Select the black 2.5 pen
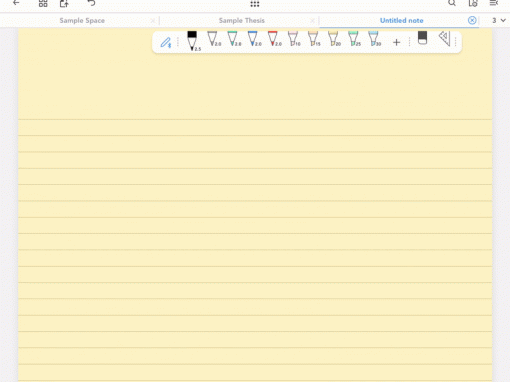Screen dimensions: 510x382 click(193, 41)
